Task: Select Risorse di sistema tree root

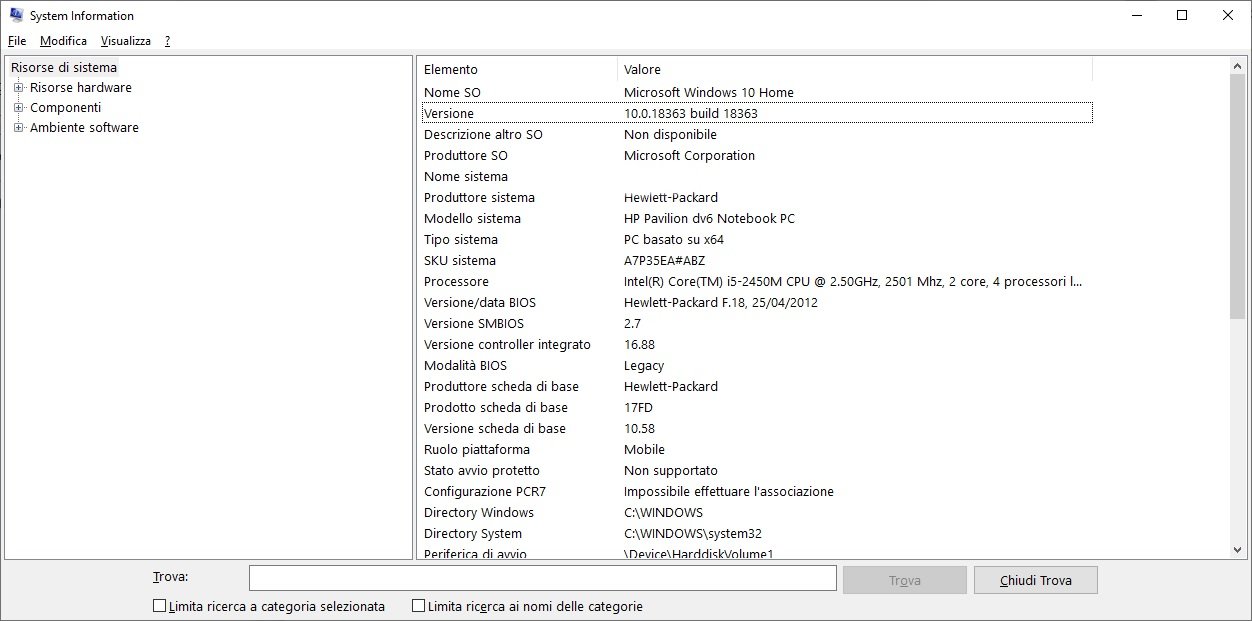Action: point(64,68)
